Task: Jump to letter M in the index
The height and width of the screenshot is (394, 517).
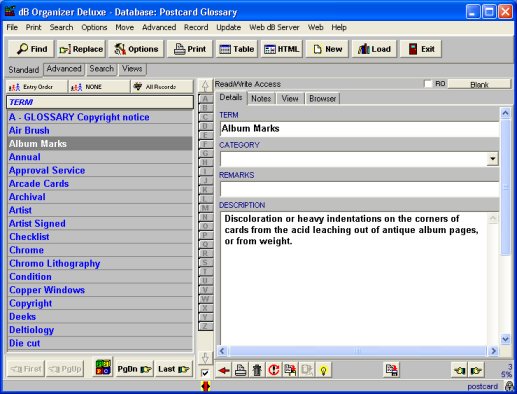Action: (x=205, y=208)
